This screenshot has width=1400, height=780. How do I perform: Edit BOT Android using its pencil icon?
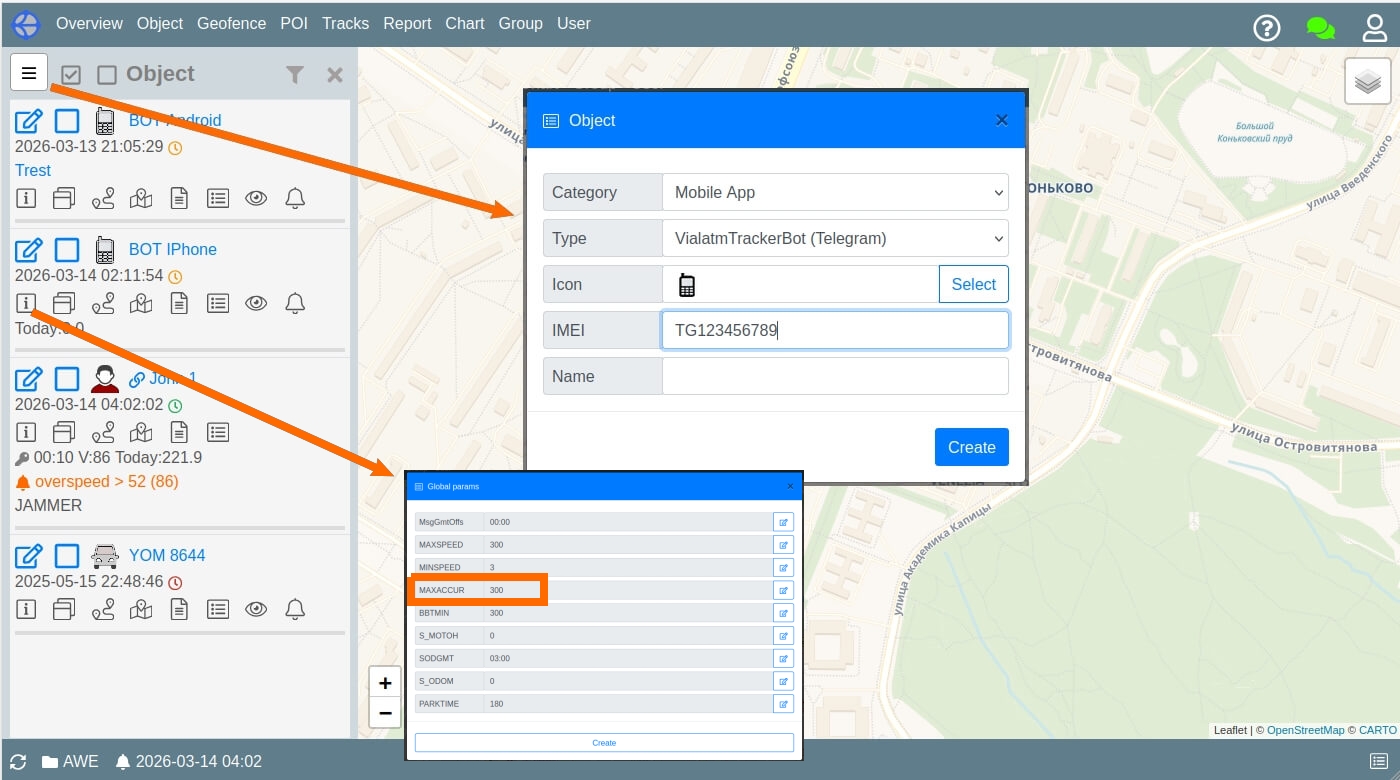tap(29, 120)
